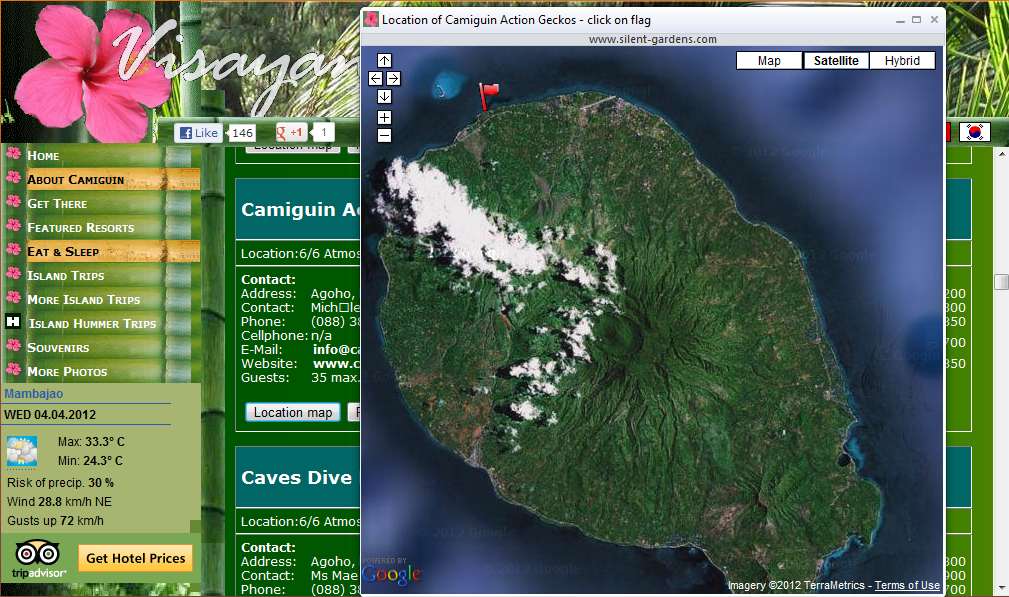
Task: Select the Korean flag language icon
Action: pyautogui.click(x=974, y=132)
